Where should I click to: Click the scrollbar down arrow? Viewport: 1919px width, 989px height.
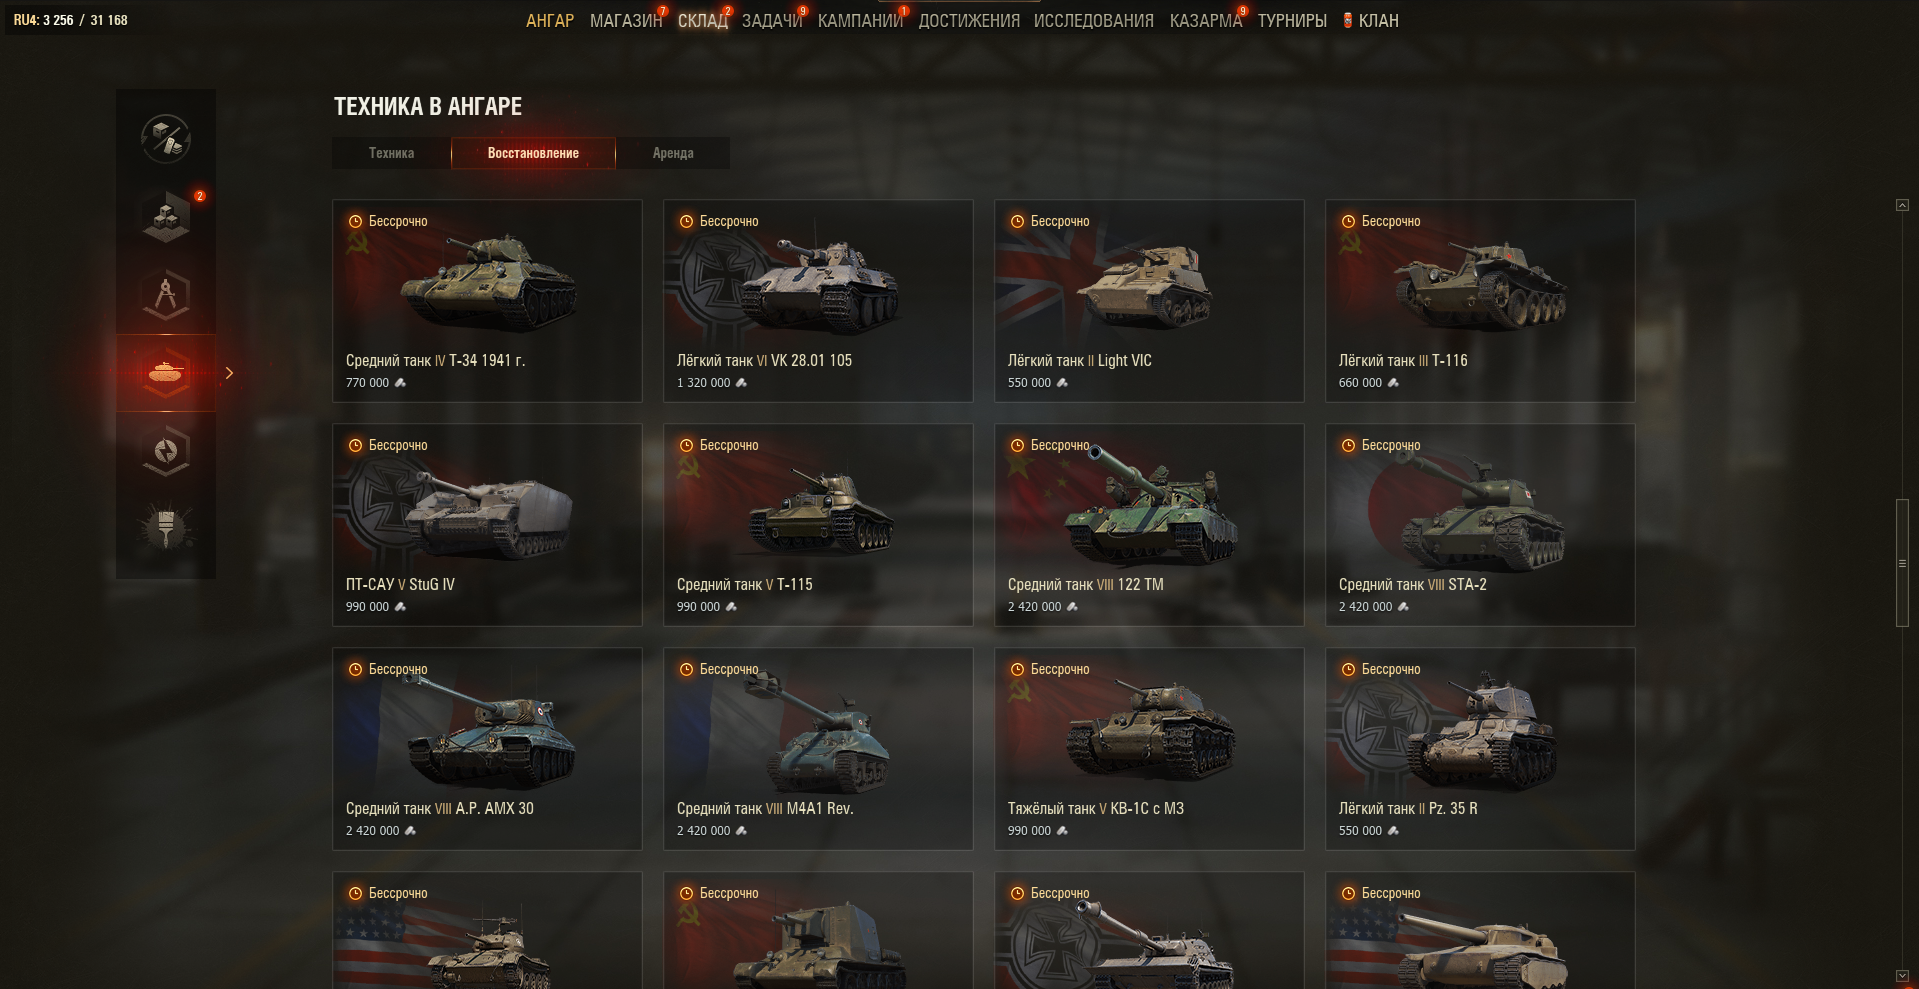click(x=1902, y=975)
